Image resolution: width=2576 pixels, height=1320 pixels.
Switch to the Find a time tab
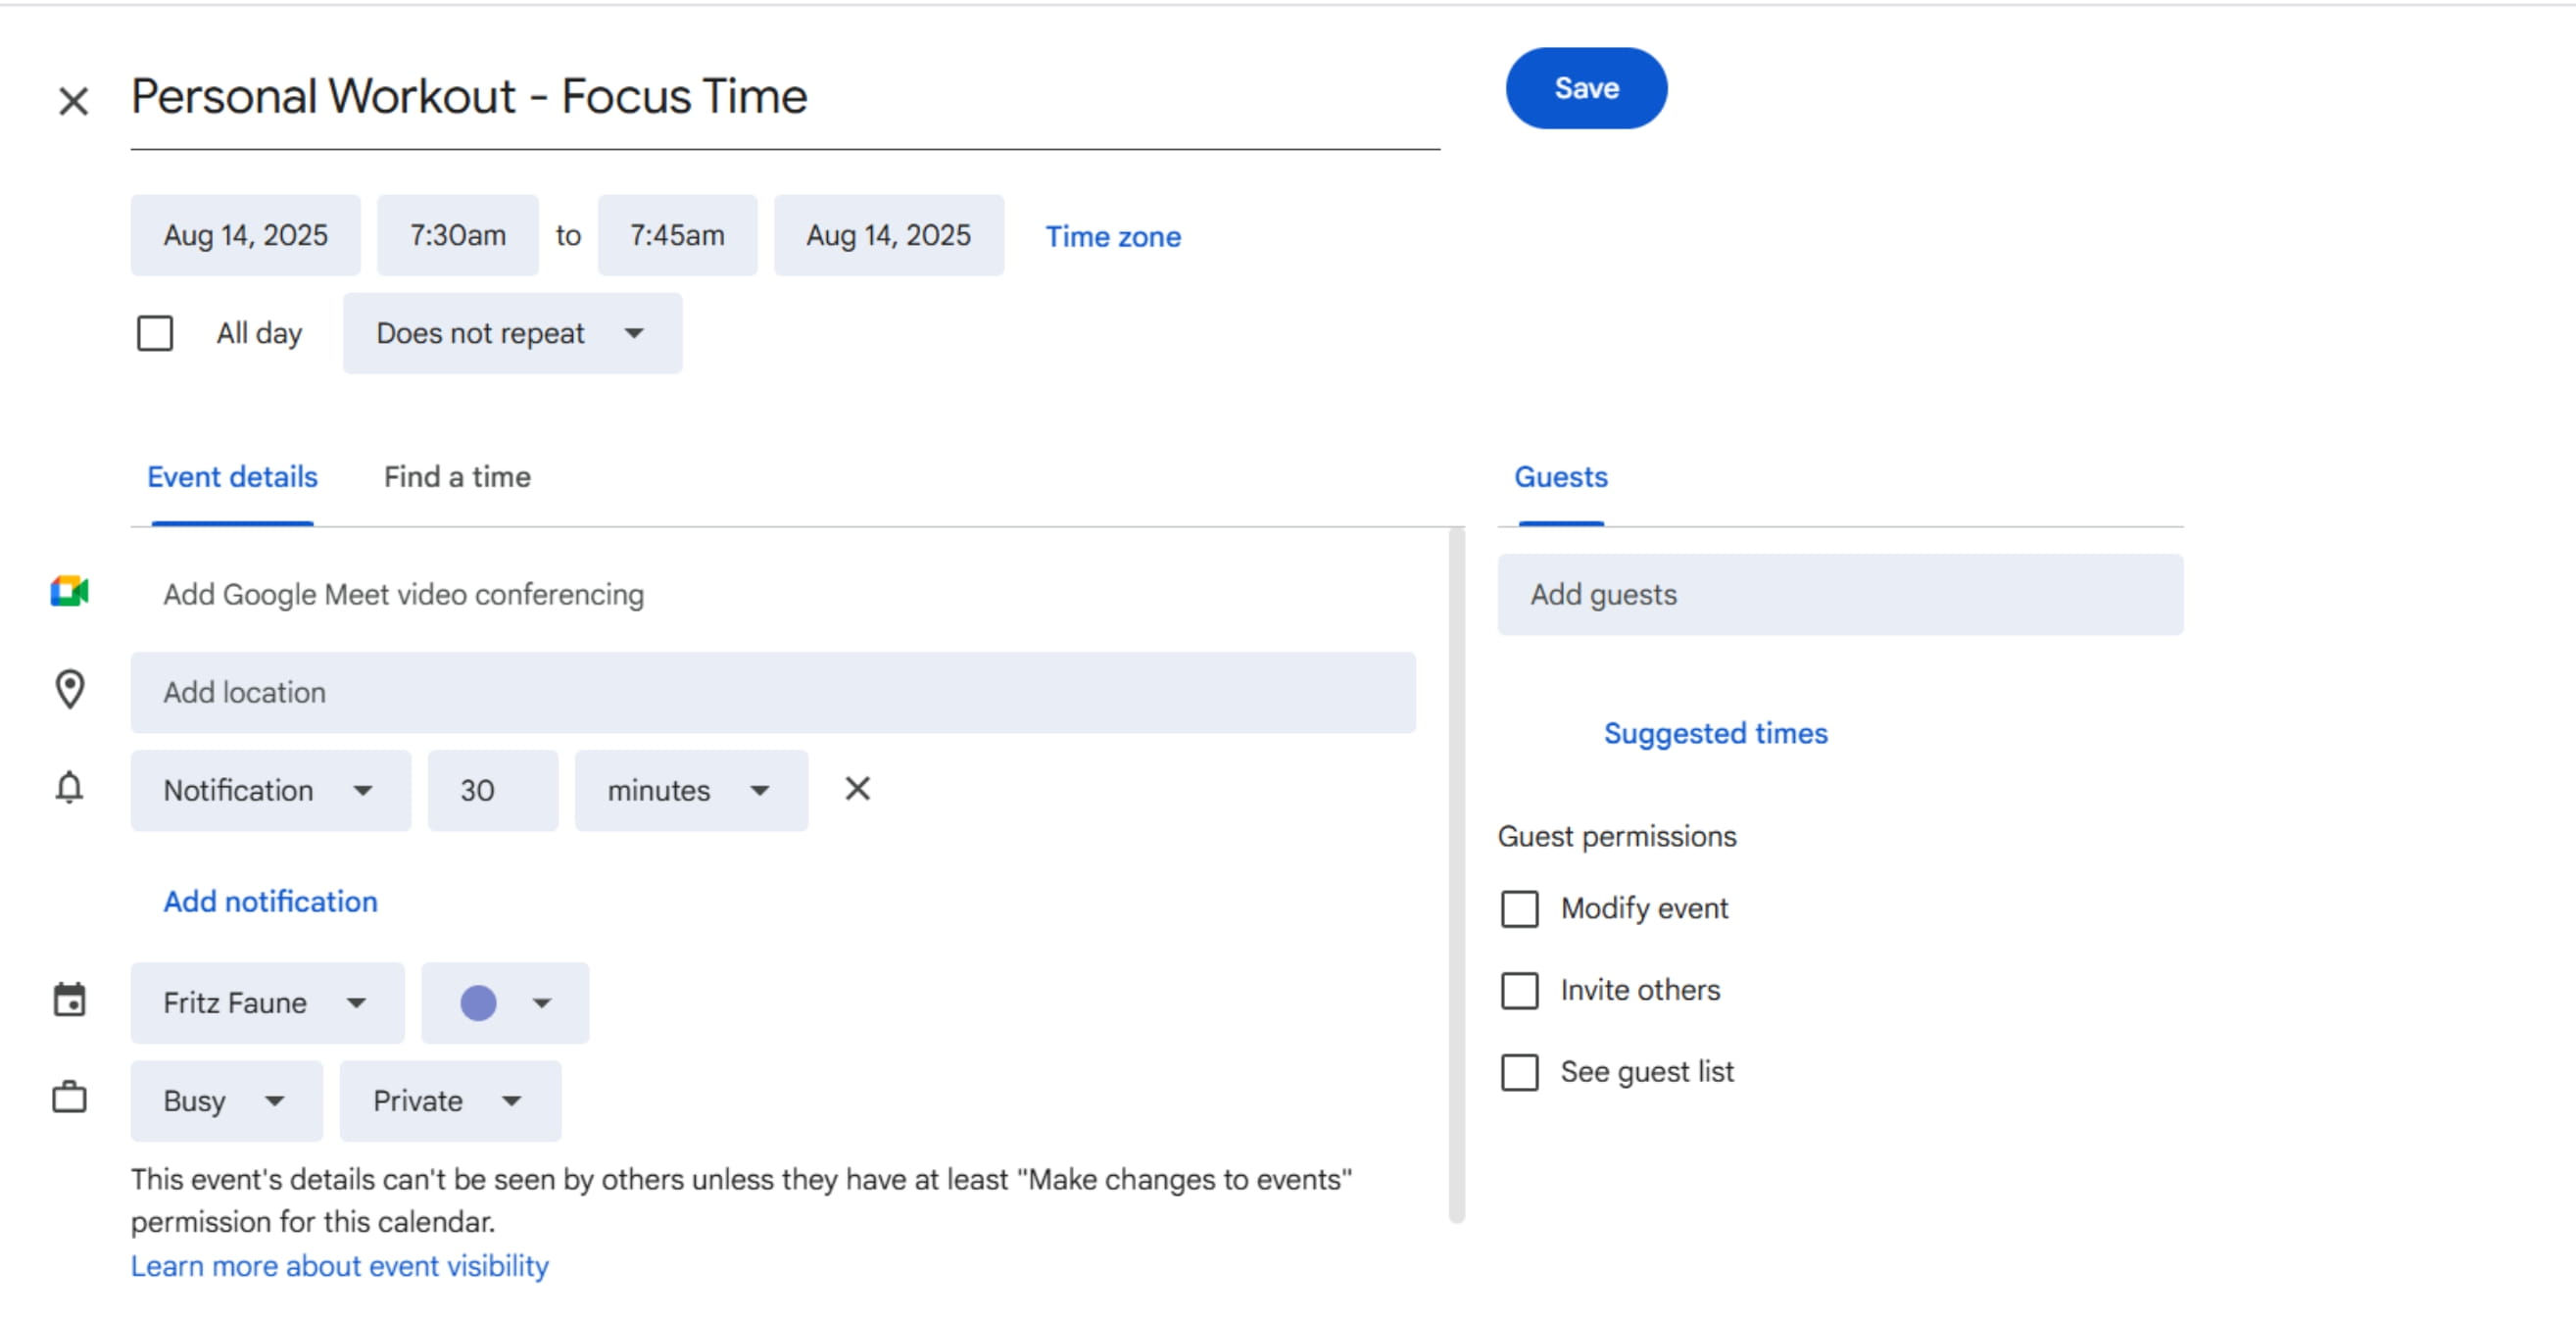457,477
